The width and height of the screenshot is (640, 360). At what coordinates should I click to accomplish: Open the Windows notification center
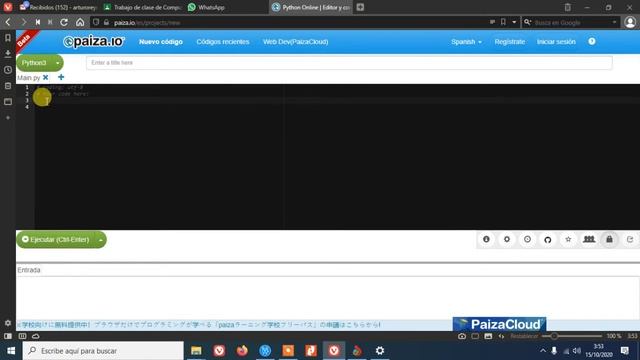coord(625,351)
